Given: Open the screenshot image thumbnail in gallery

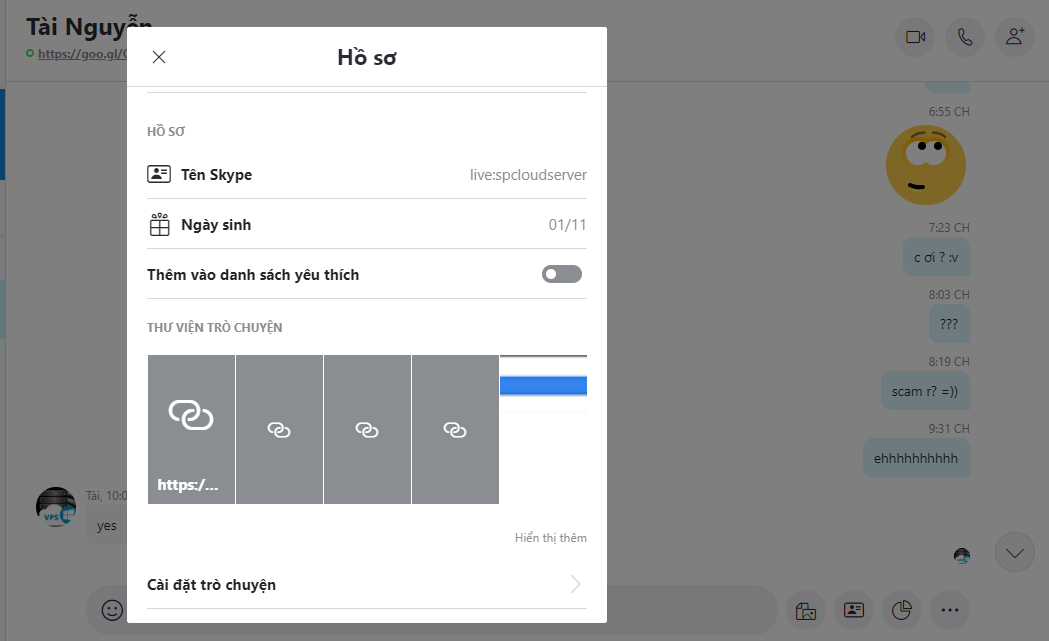Looking at the screenshot, I should click(543, 429).
